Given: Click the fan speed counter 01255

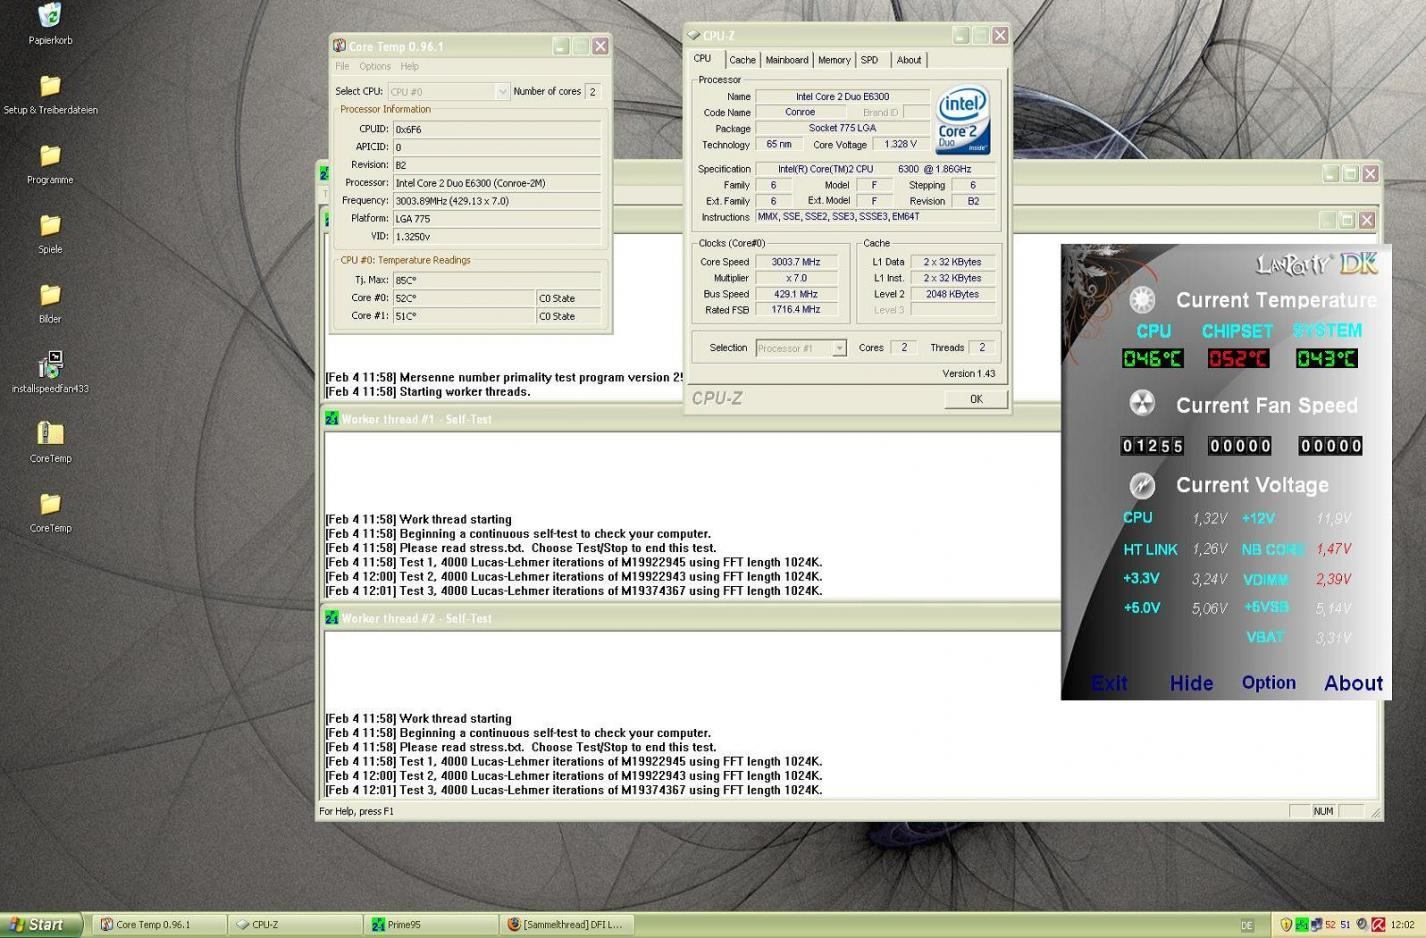Looking at the screenshot, I should click(x=1153, y=446).
